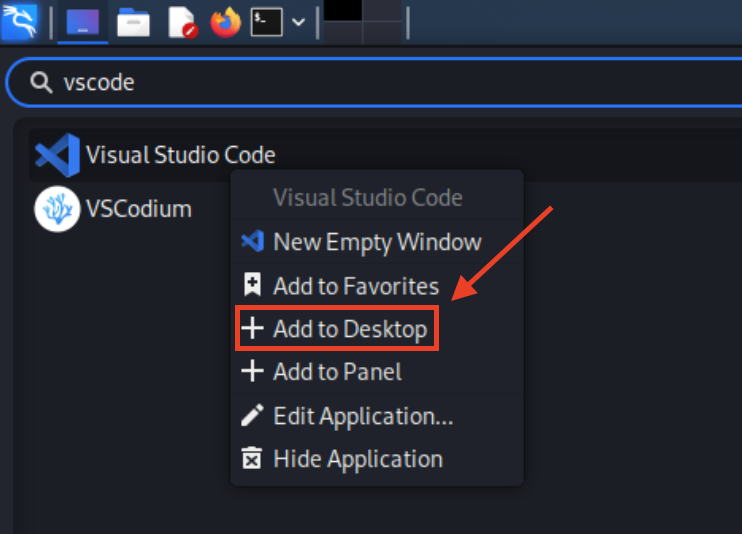The image size is (742, 534).
Task: Select Visual Studio Code search result
Action: (x=386, y=155)
